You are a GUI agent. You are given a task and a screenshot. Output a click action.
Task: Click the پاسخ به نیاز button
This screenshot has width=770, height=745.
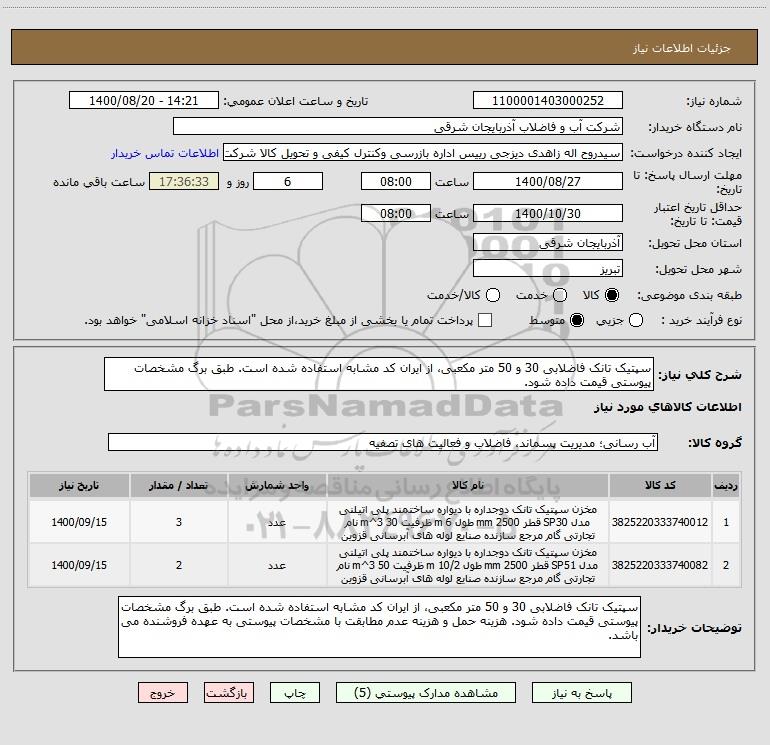coord(581,692)
